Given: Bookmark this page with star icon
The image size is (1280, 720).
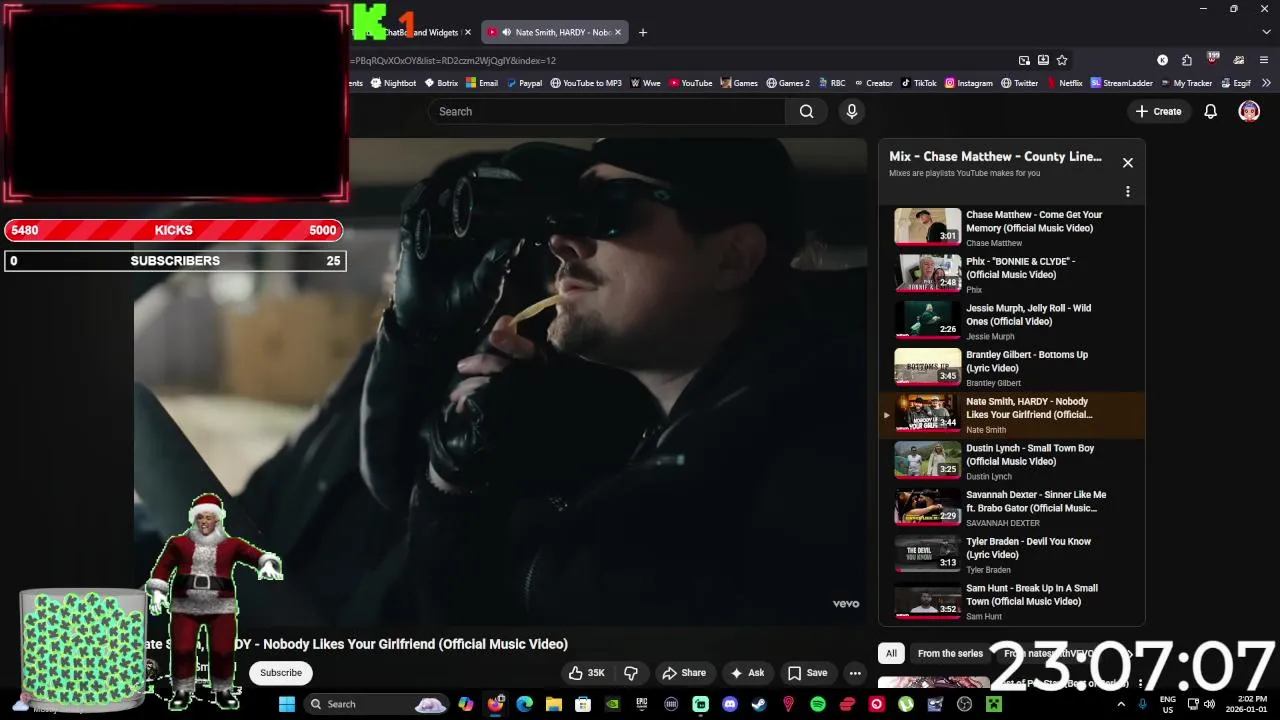Looking at the screenshot, I should point(1062,60).
